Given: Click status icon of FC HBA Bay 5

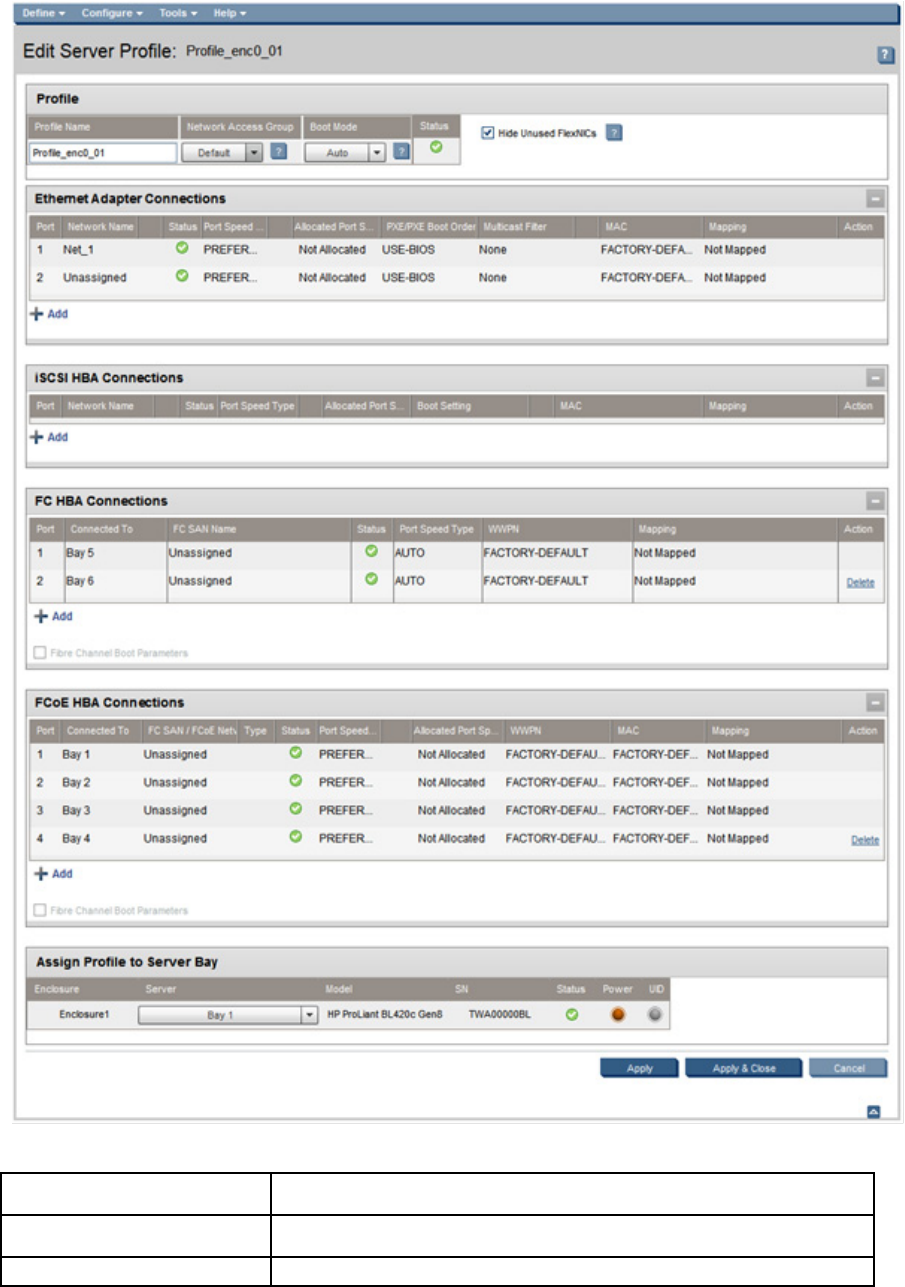Looking at the screenshot, I should click(x=371, y=552).
